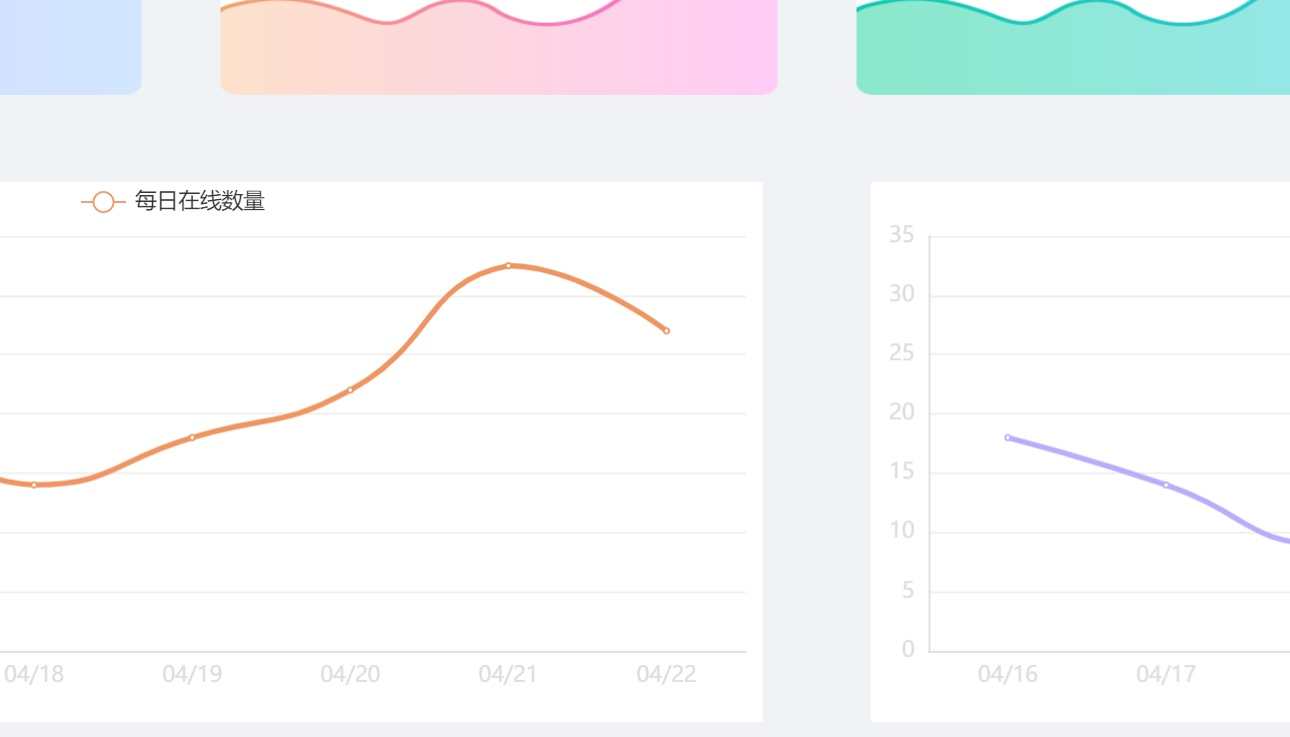
Task: Open the light blue card at the top left
Action: [68, 48]
